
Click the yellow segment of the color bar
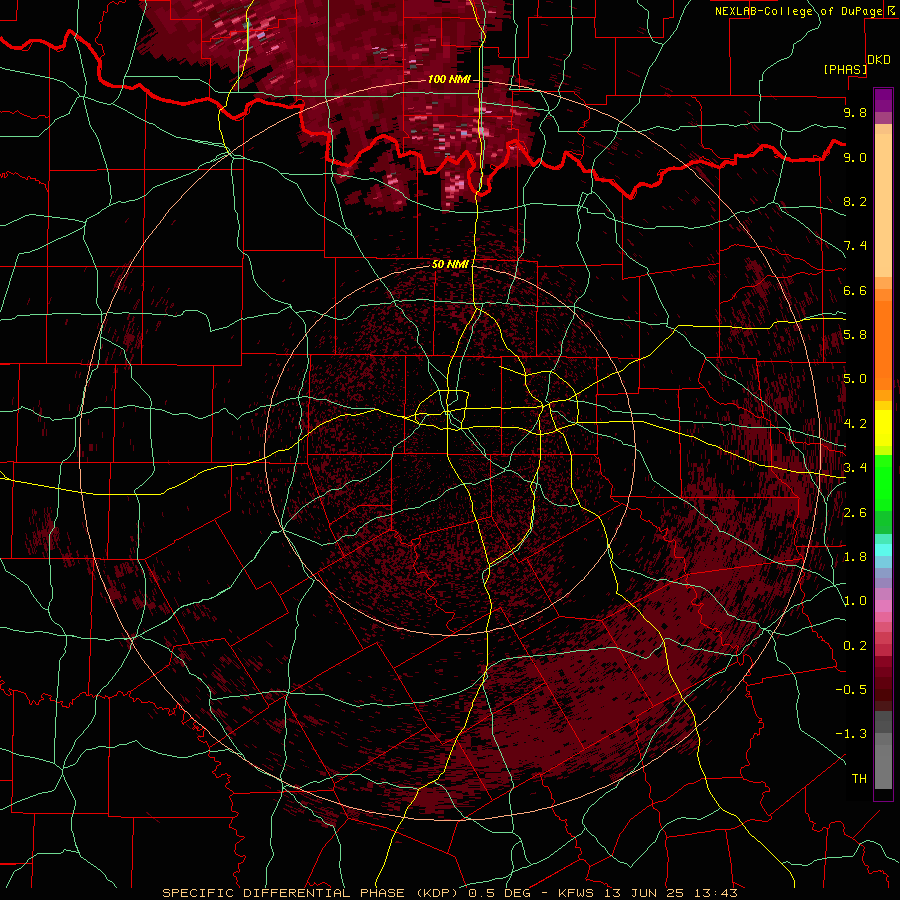(x=883, y=428)
